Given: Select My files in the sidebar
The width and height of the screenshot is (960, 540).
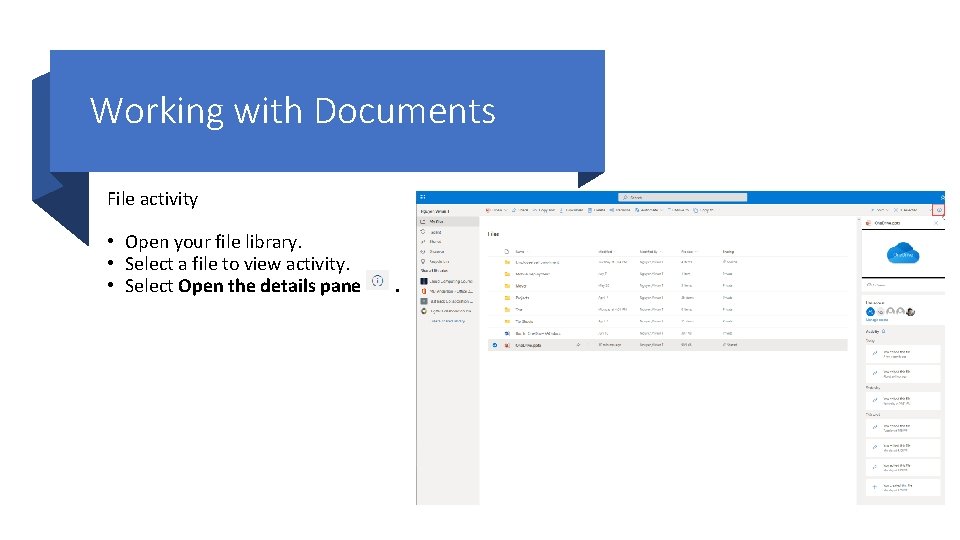Looking at the screenshot, I should click(448, 222).
